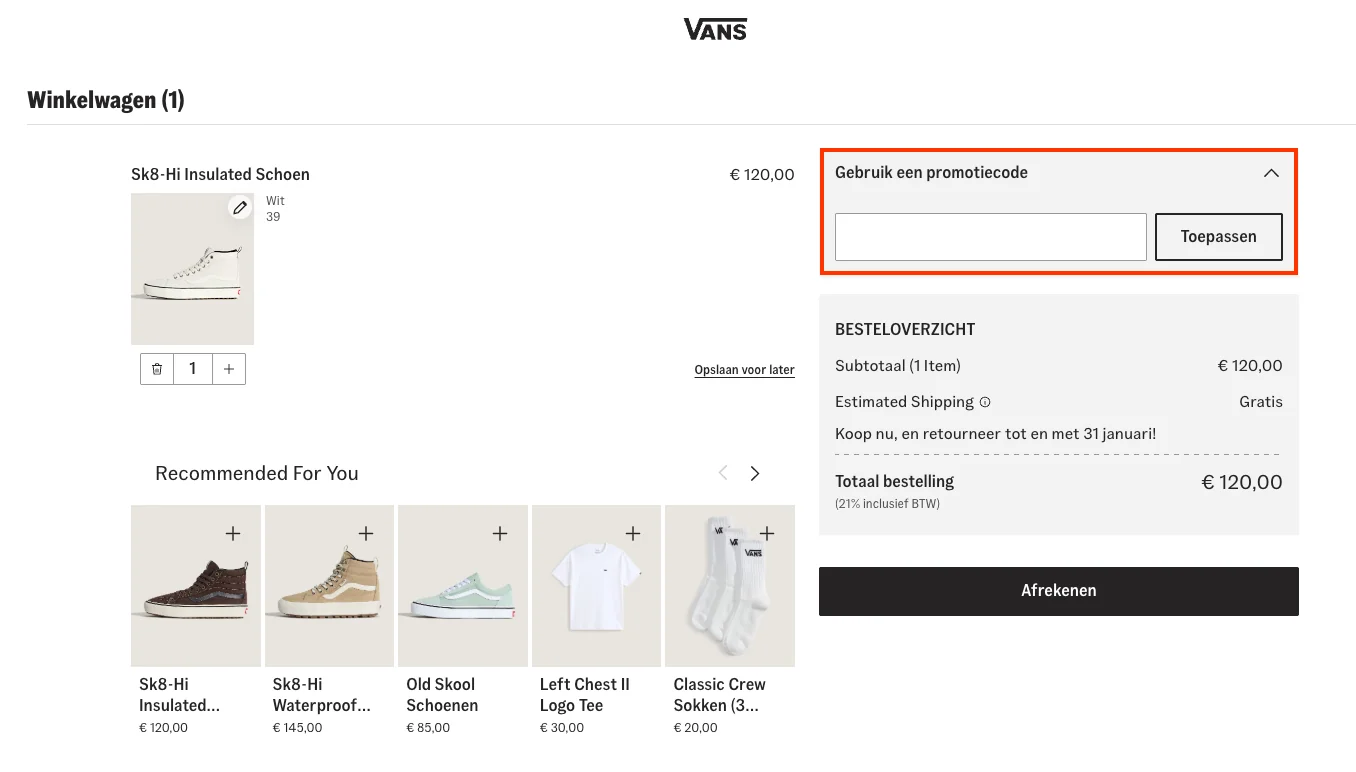Image resolution: width=1356 pixels, height=772 pixels.
Task: Open the Winkelwagen heading link
Action: 105,100
